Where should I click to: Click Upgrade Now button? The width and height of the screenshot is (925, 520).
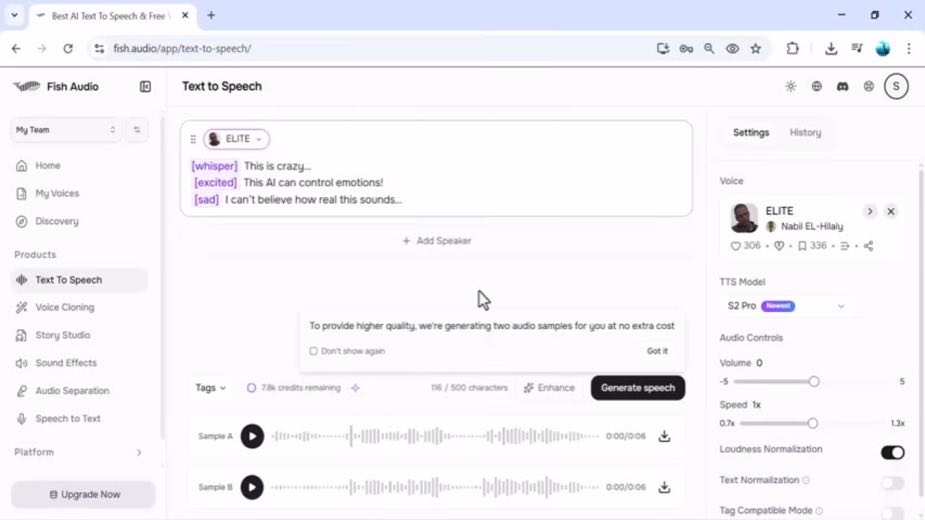83,495
